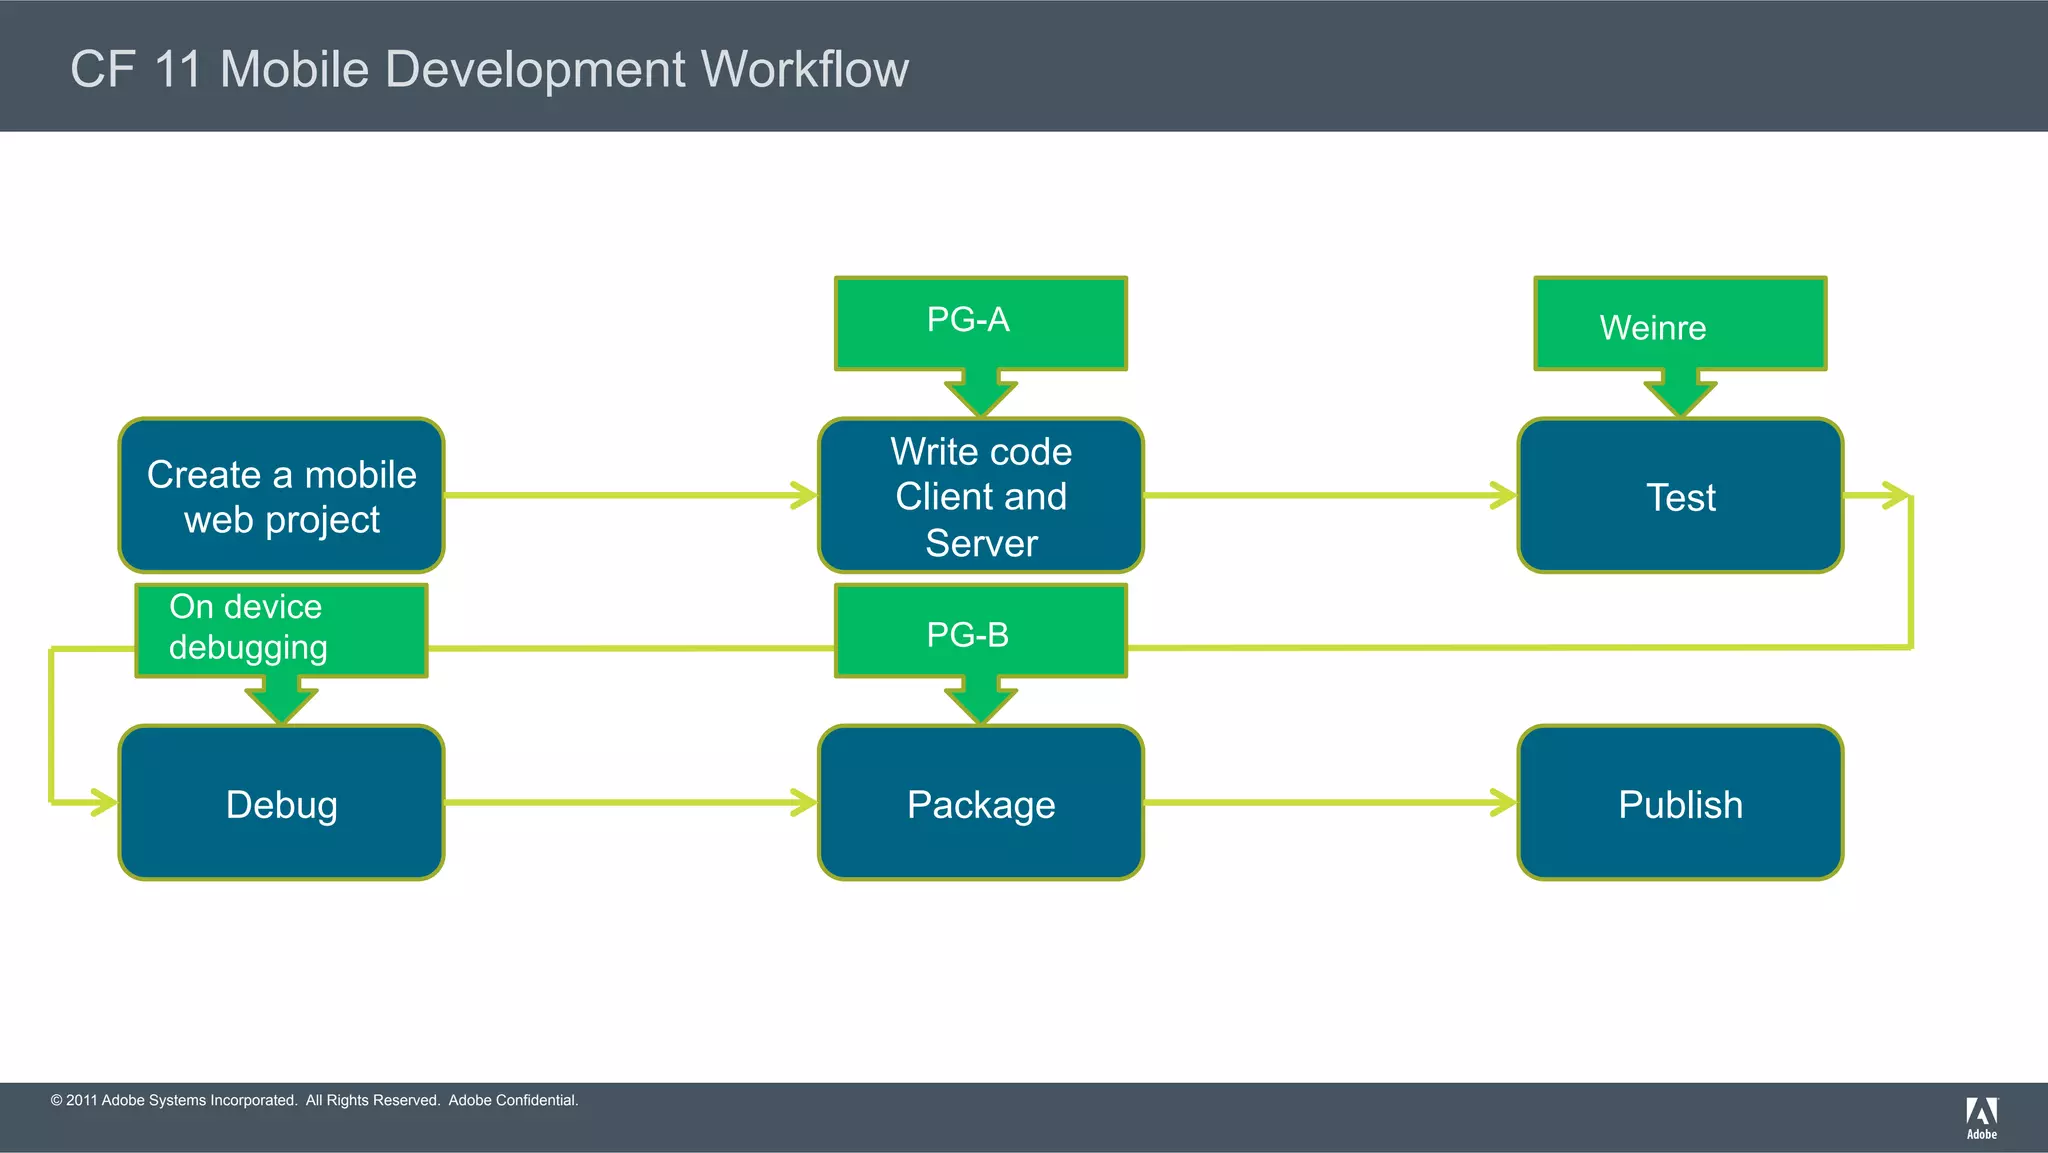Screen dimensions: 2048x1153
Task: Click the Adobe copyright notice text
Action: pyautogui.click(x=314, y=1100)
